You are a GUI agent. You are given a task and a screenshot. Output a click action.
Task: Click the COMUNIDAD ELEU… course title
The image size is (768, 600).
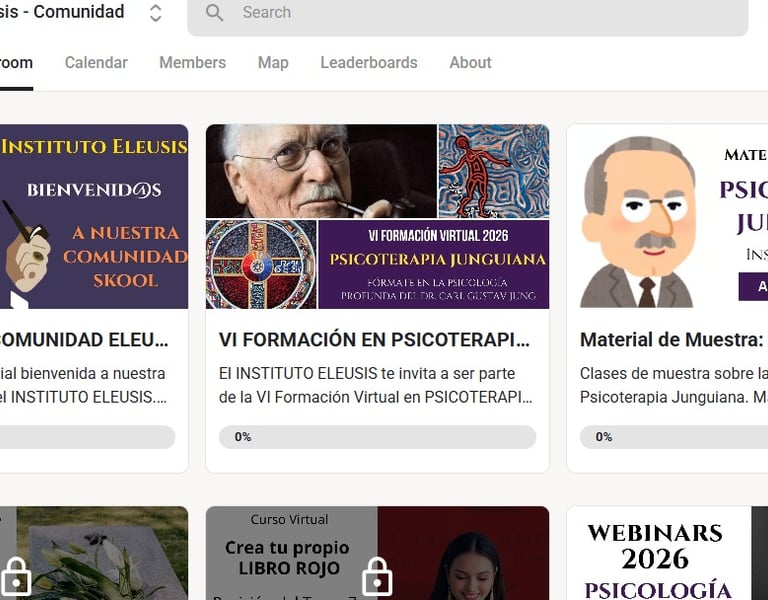[84, 339]
